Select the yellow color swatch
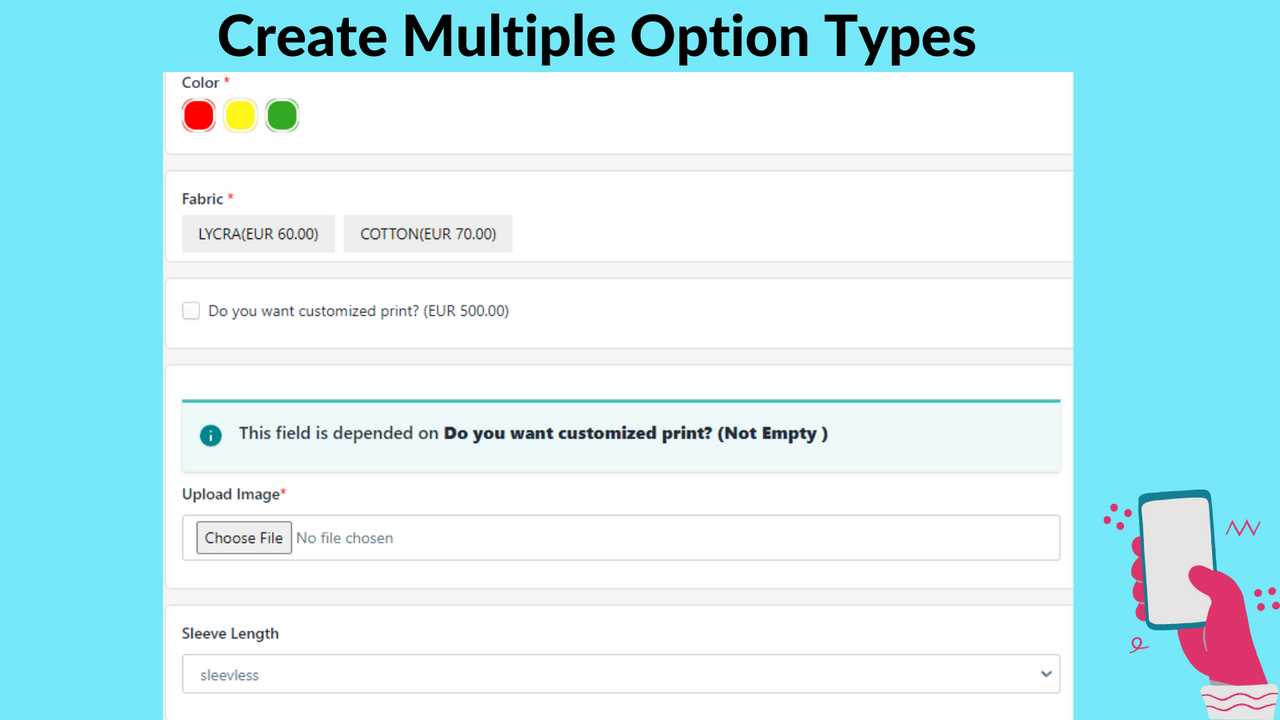The height and width of the screenshot is (720, 1280). click(x=240, y=116)
